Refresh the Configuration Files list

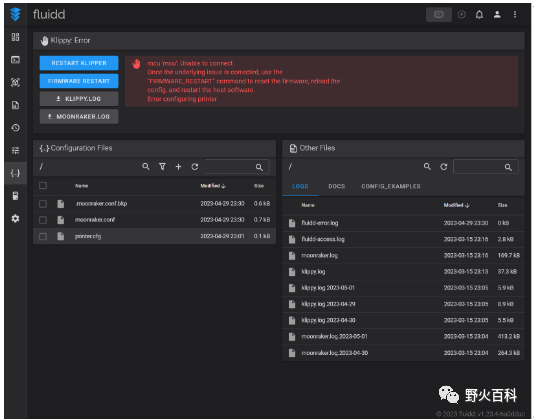coord(195,167)
